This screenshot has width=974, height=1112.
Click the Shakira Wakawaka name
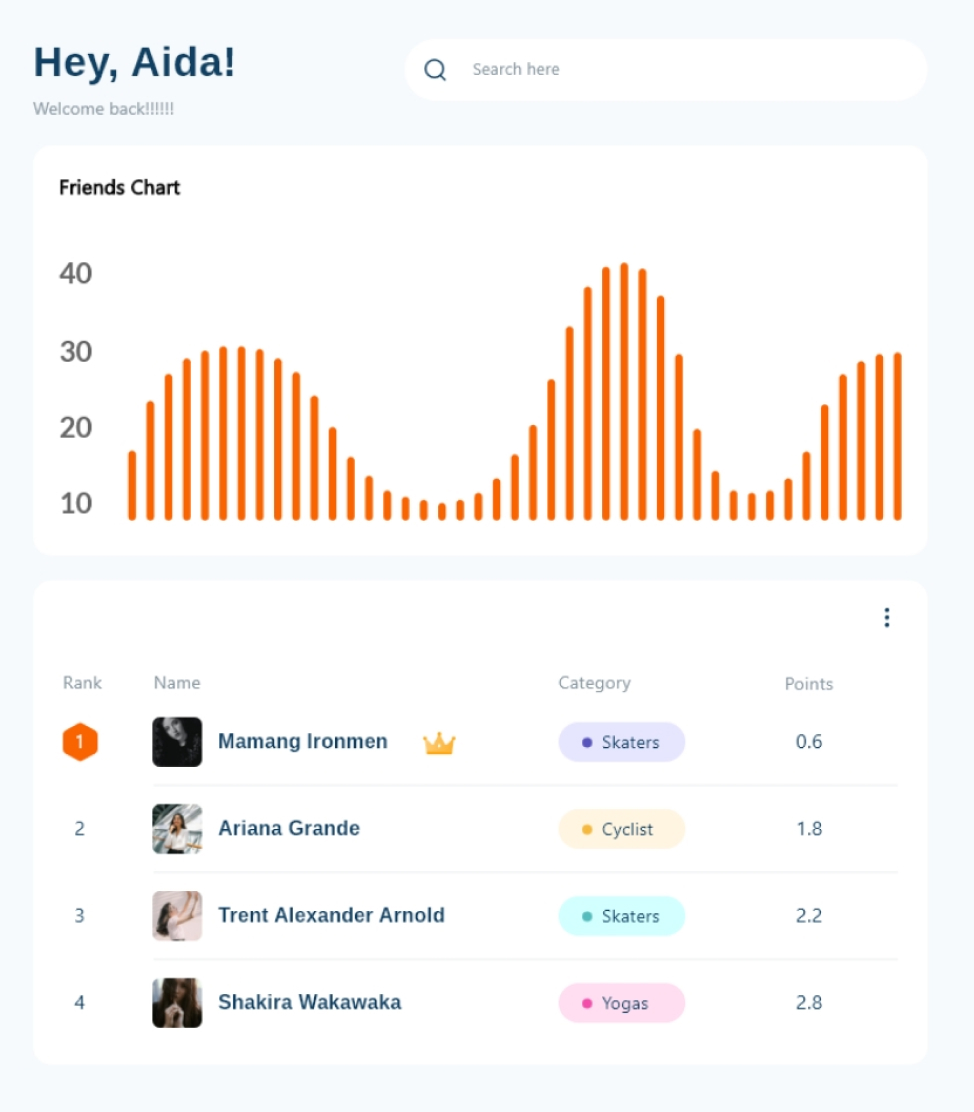click(310, 1003)
